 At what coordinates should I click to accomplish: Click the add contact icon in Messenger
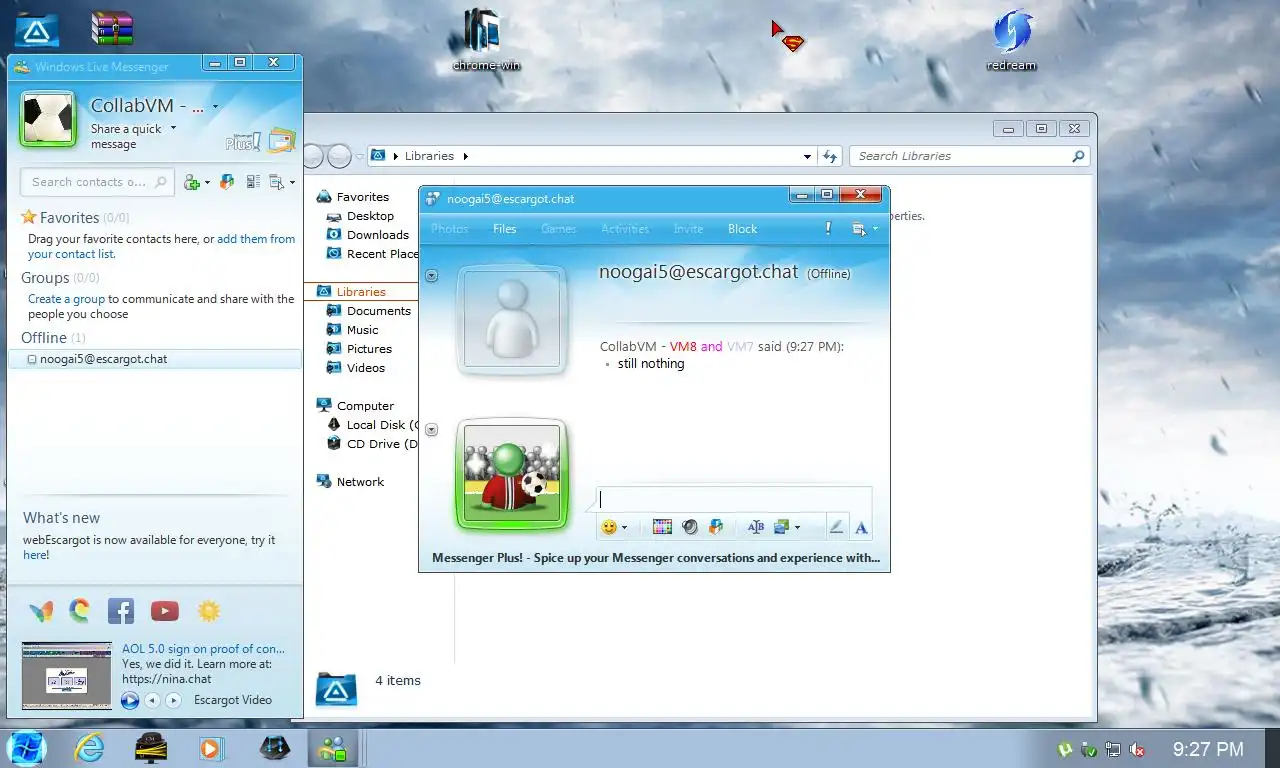pyautogui.click(x=192, y=182)
